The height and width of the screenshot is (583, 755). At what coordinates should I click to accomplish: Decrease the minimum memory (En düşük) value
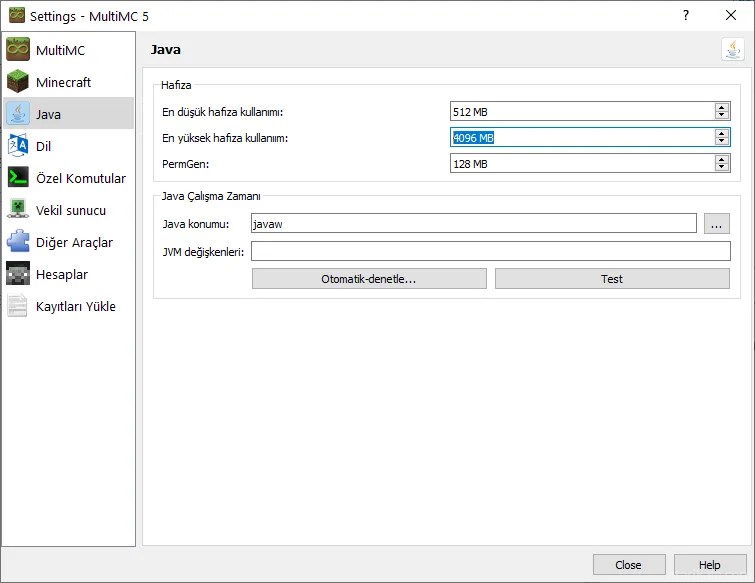pos(721,116)
